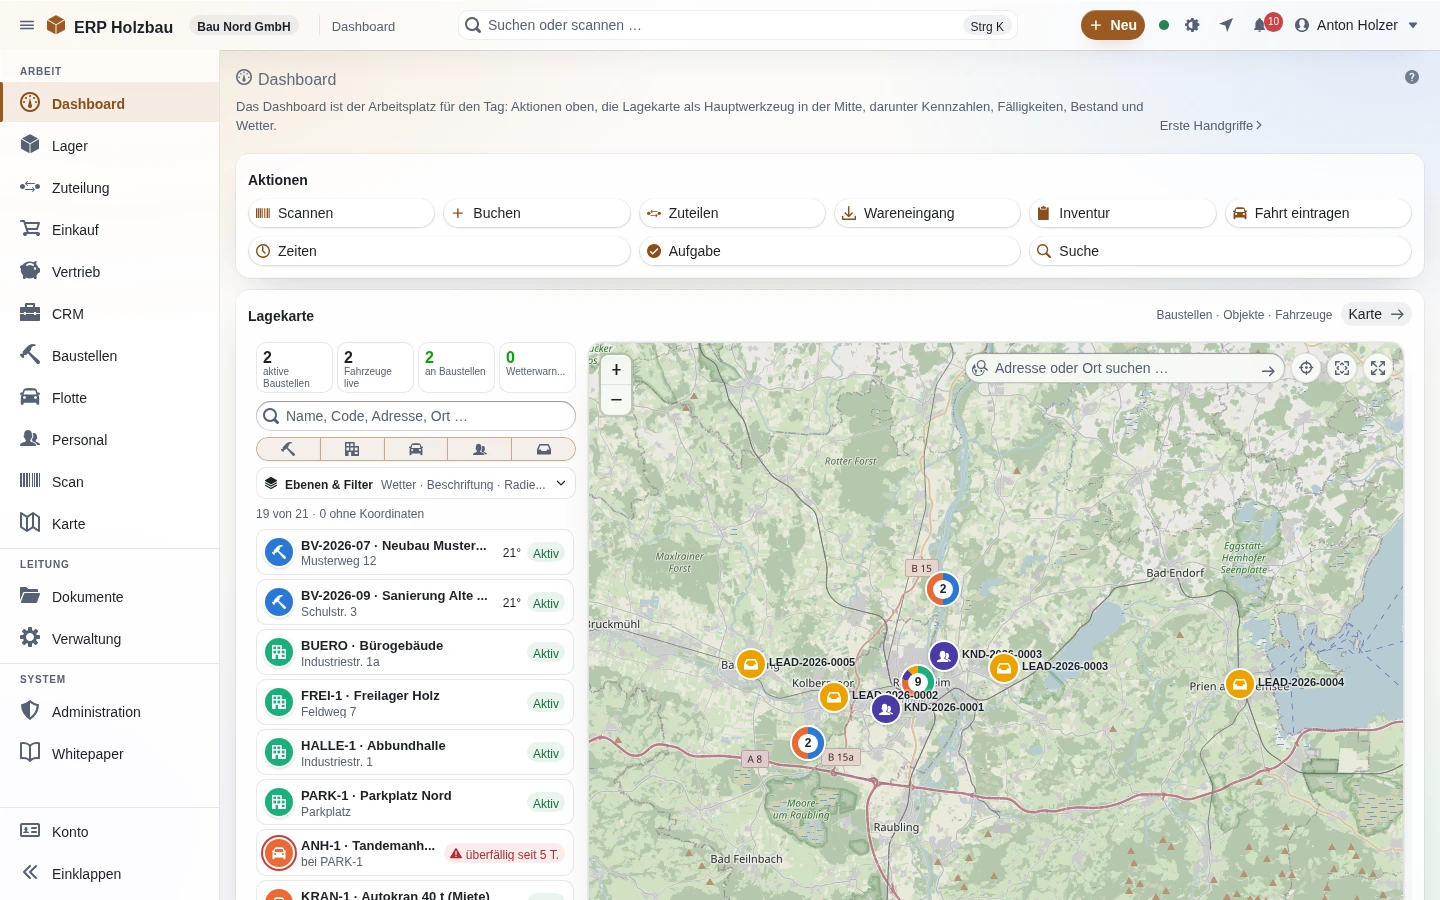This screenshot has height=900, width=1440.
Task: Open the settings gear in top bar
Action: [1192, 25]
